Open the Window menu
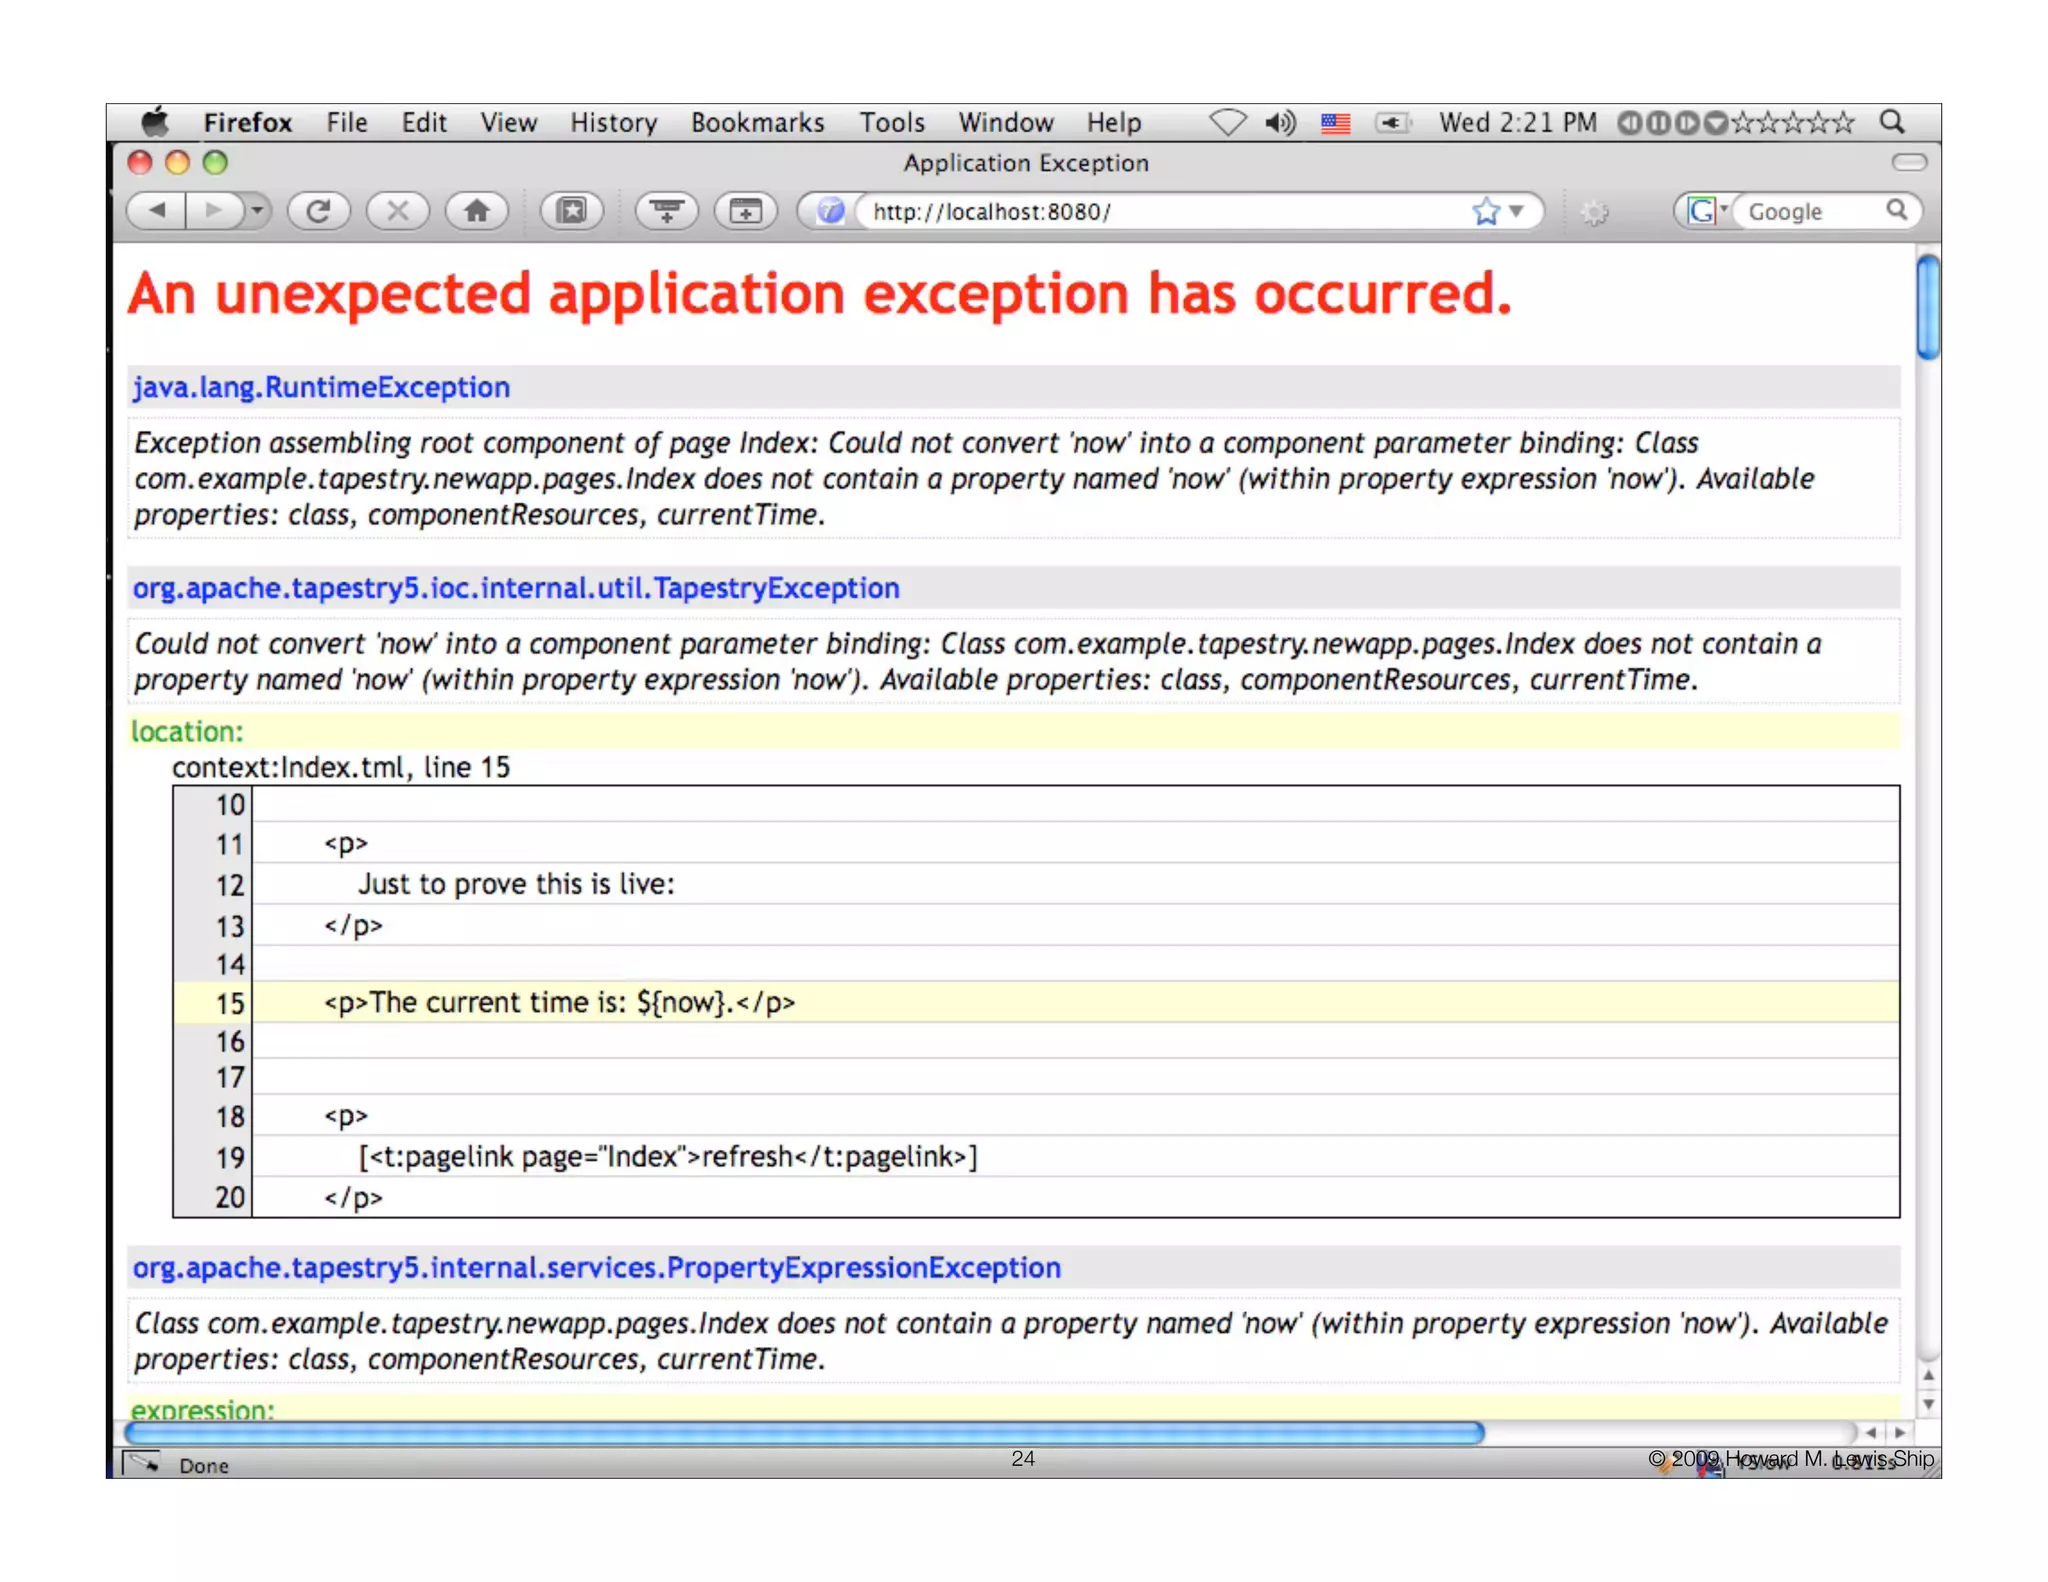The image size is (2048, 1582). pos(1005,122)
